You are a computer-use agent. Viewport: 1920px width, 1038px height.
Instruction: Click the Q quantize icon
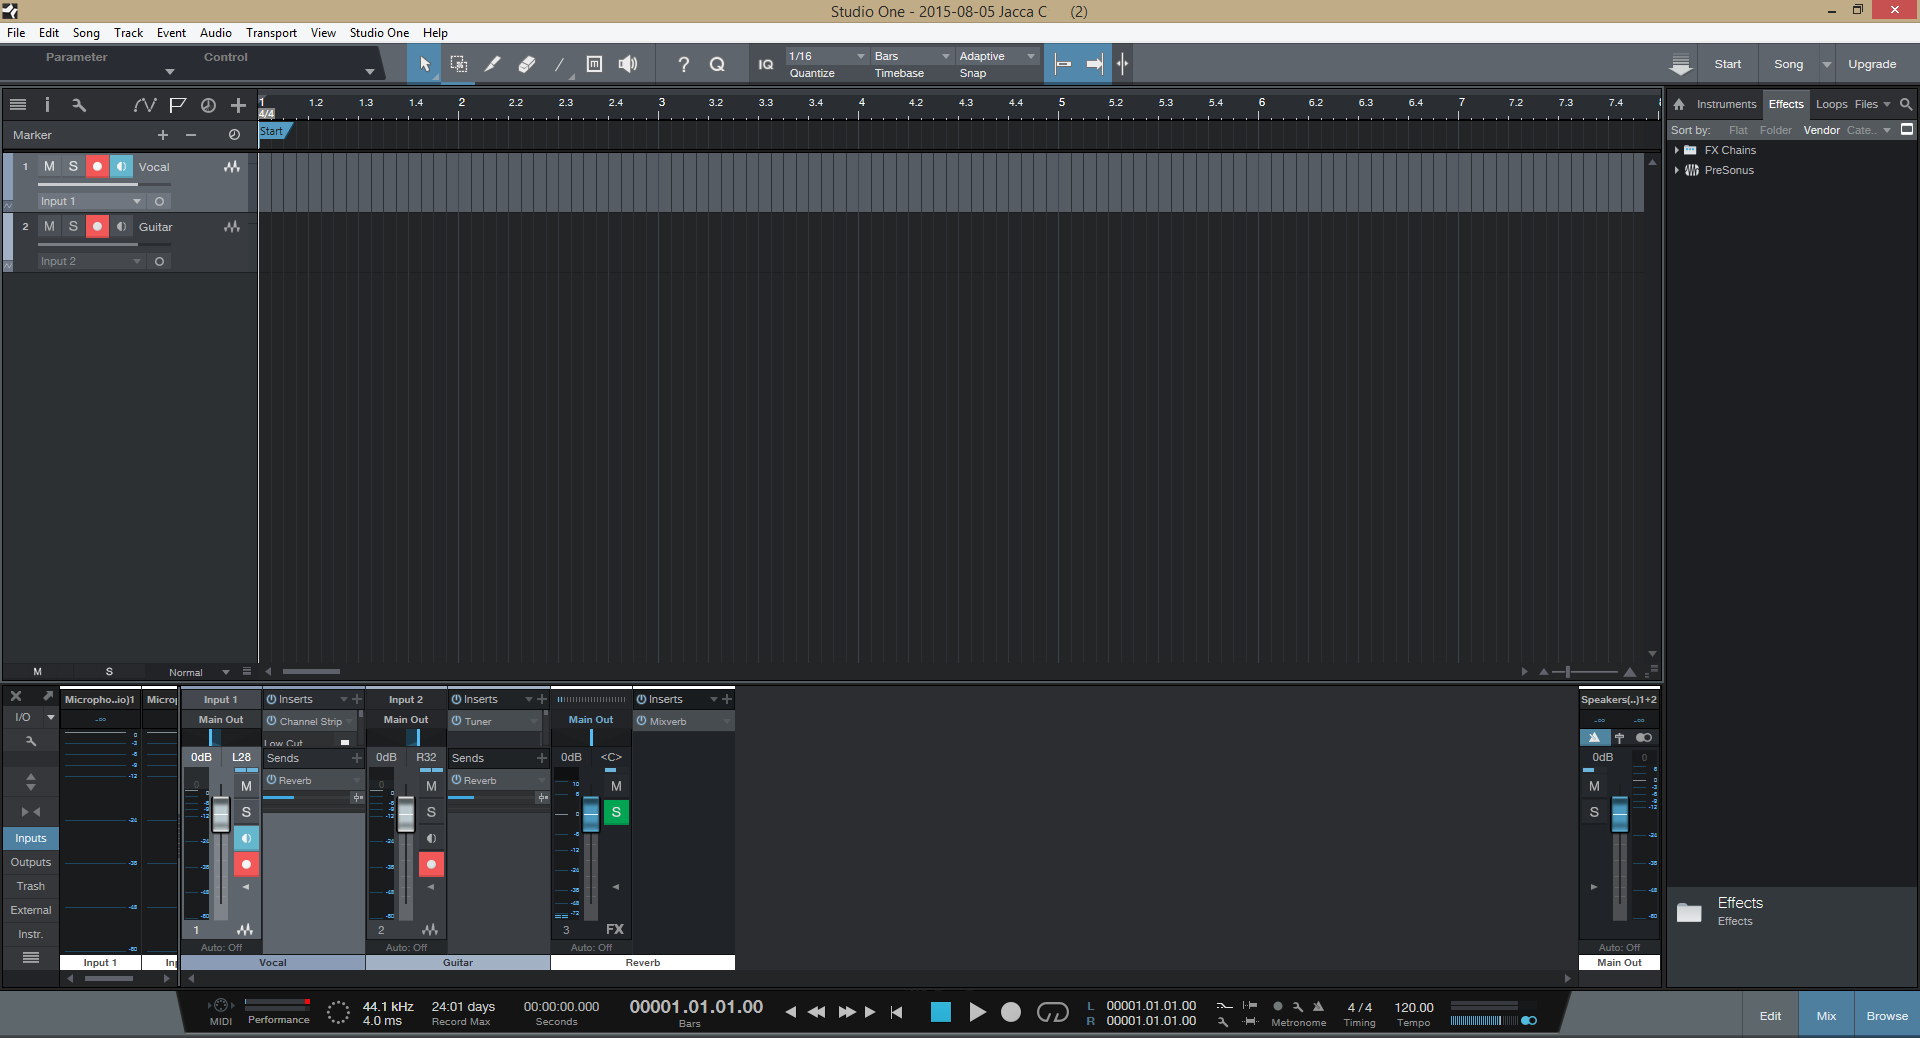pyautogui.click(x=717, y=64)
